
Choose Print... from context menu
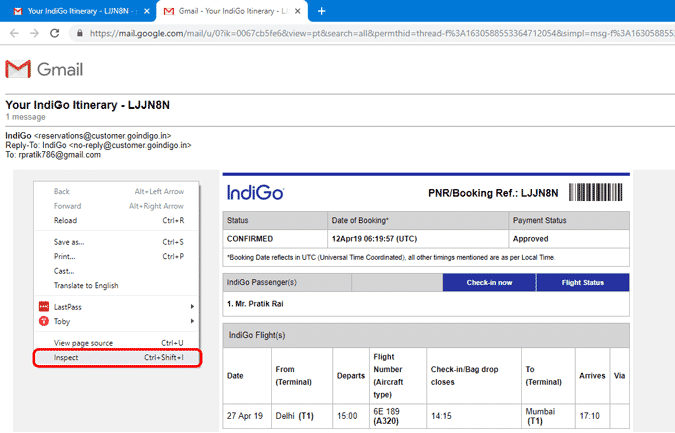(x=64, y=256)
